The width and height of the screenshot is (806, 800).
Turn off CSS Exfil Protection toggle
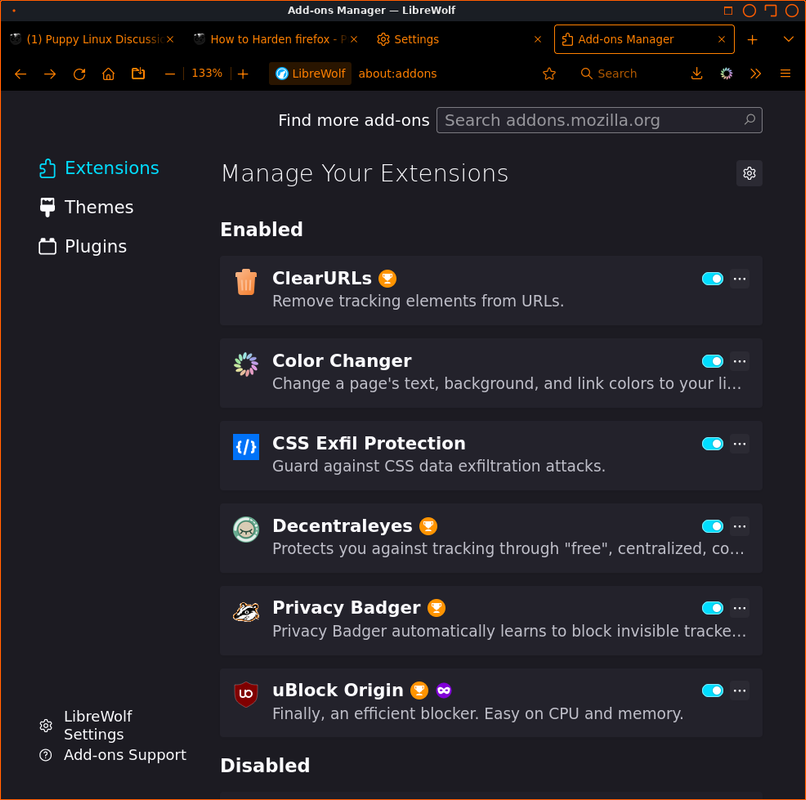point(712,444)
